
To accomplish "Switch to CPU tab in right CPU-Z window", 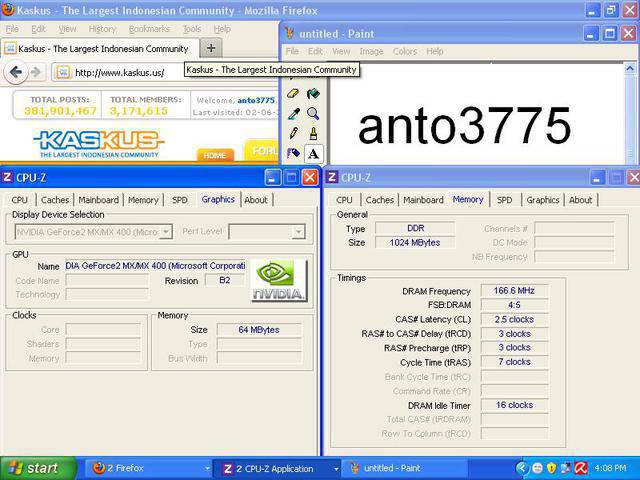I will click(344, 200).
